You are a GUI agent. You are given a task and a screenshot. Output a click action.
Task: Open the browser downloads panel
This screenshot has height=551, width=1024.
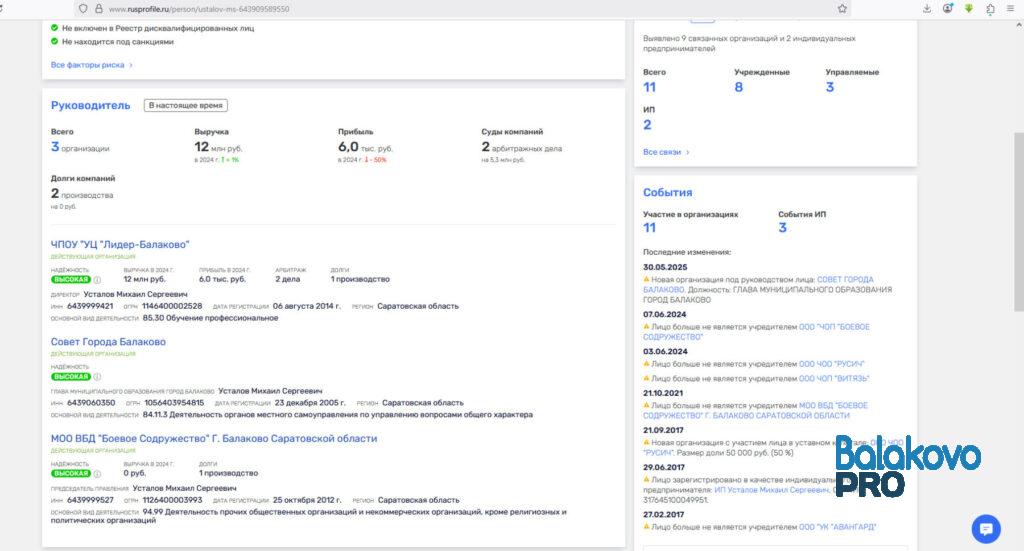pyautogui.click(x=927, y=8)
